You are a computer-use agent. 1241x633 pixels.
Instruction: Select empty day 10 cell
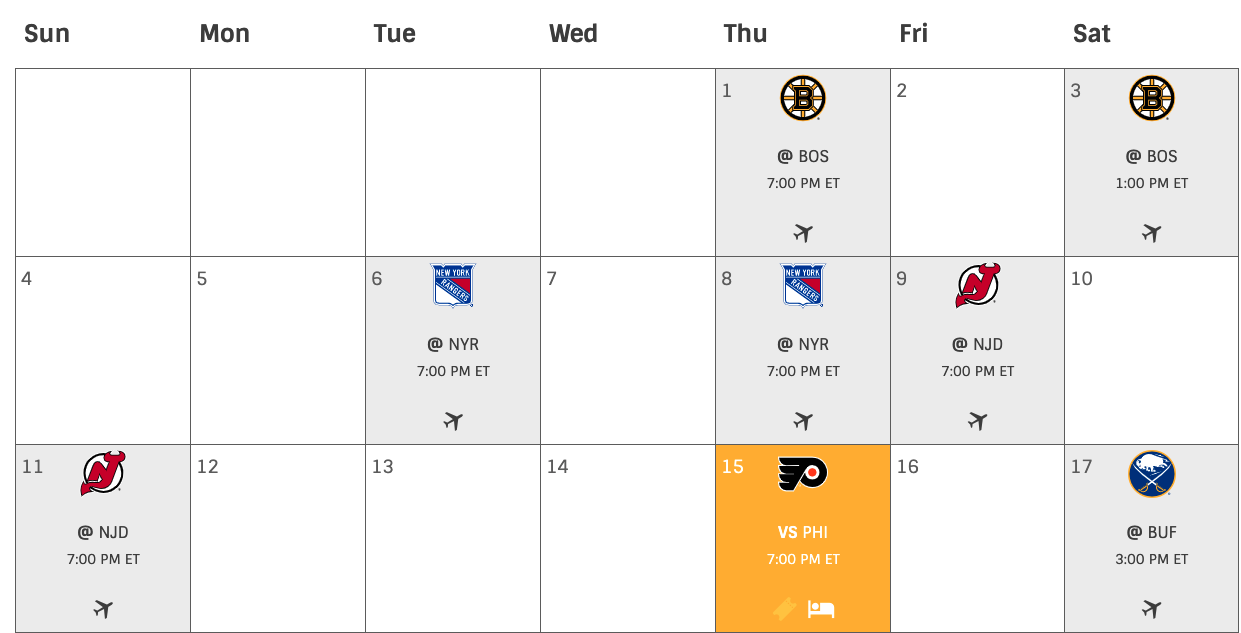1152,350
